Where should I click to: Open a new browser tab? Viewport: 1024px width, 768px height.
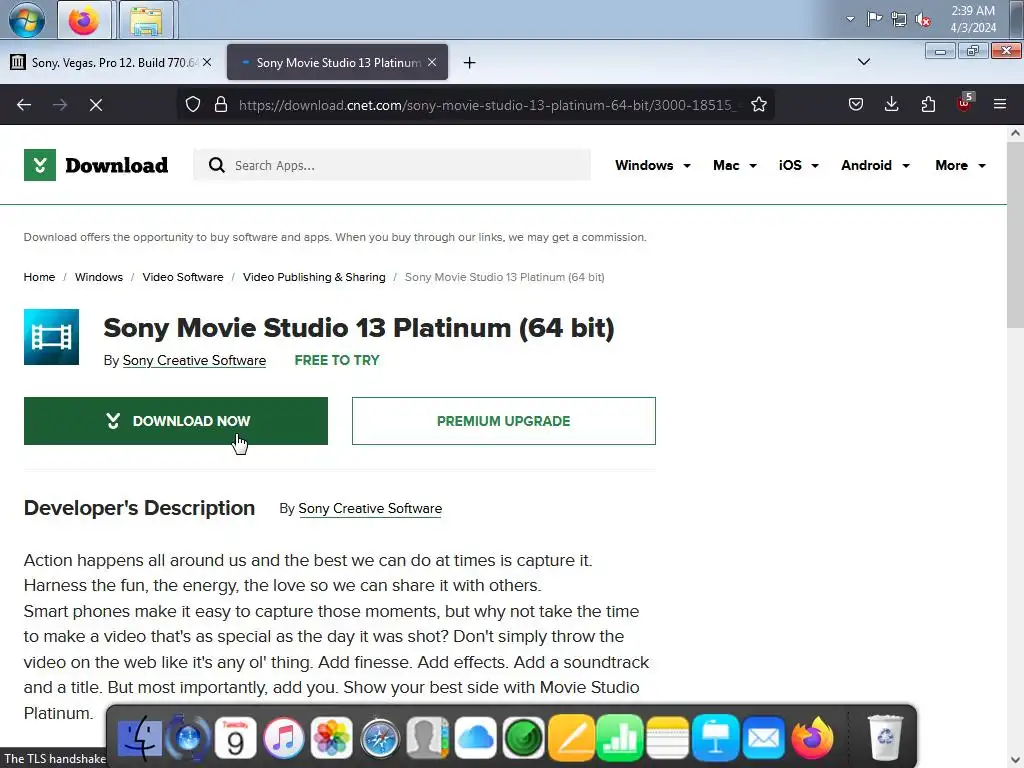[469, 63]
